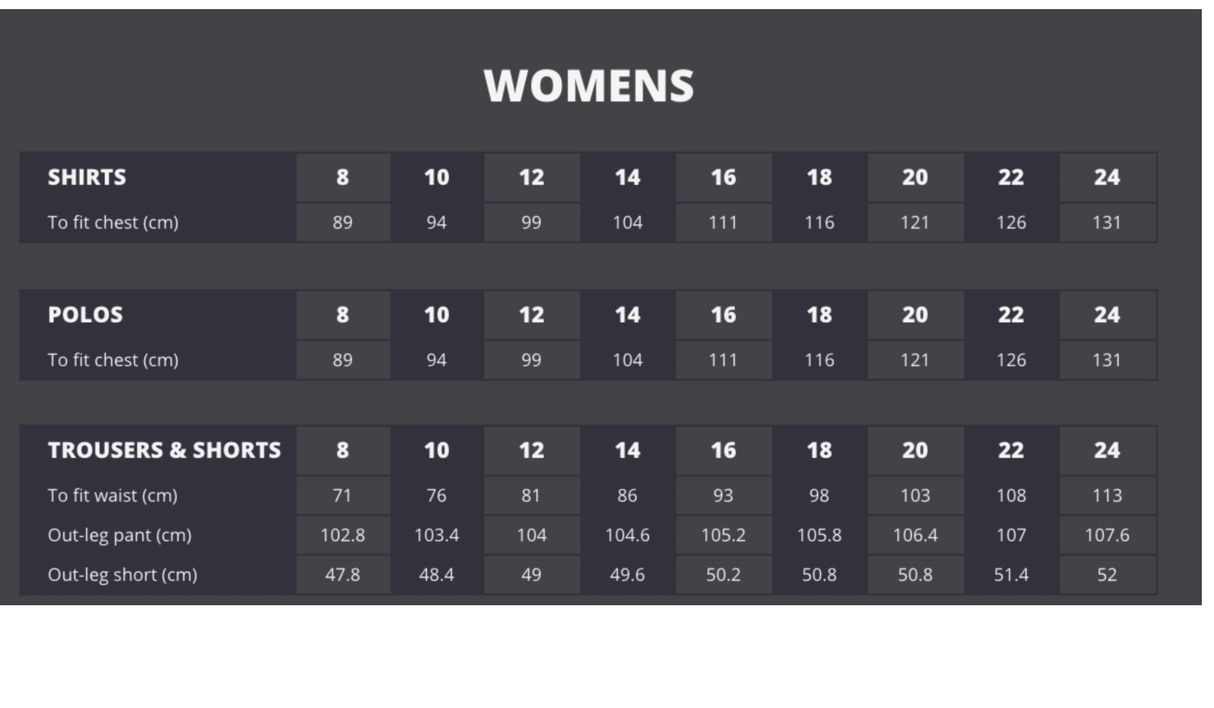The image size is (1214, 708).
Task: Select chest value 111 in SHIRTS table
Action: click(x=723, y=222)
